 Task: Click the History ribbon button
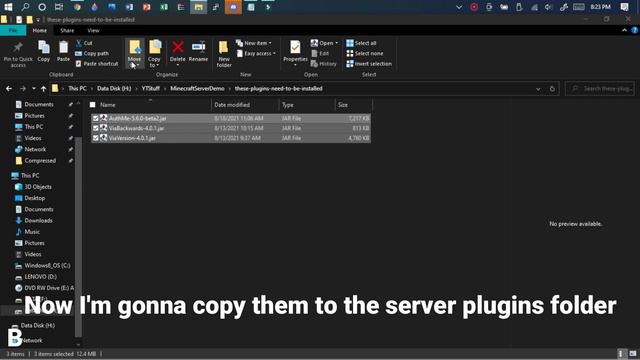point(323,64)
